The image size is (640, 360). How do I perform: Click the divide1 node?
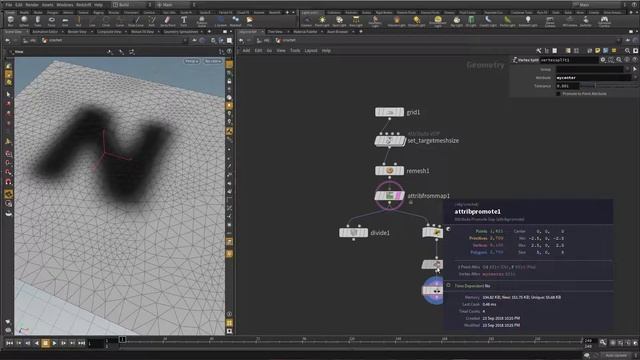click(x=353, y=233)
